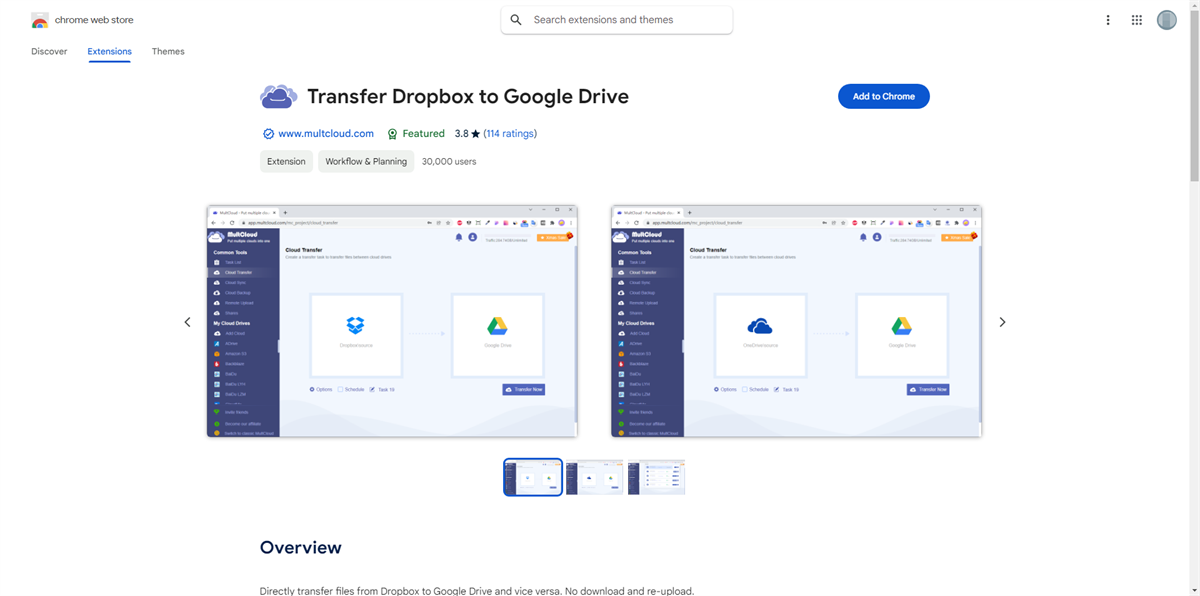This screenshot has width=1200, height=596.
Task: Click the Workflow & Planning chip
Action: click(x=366, y=161)
